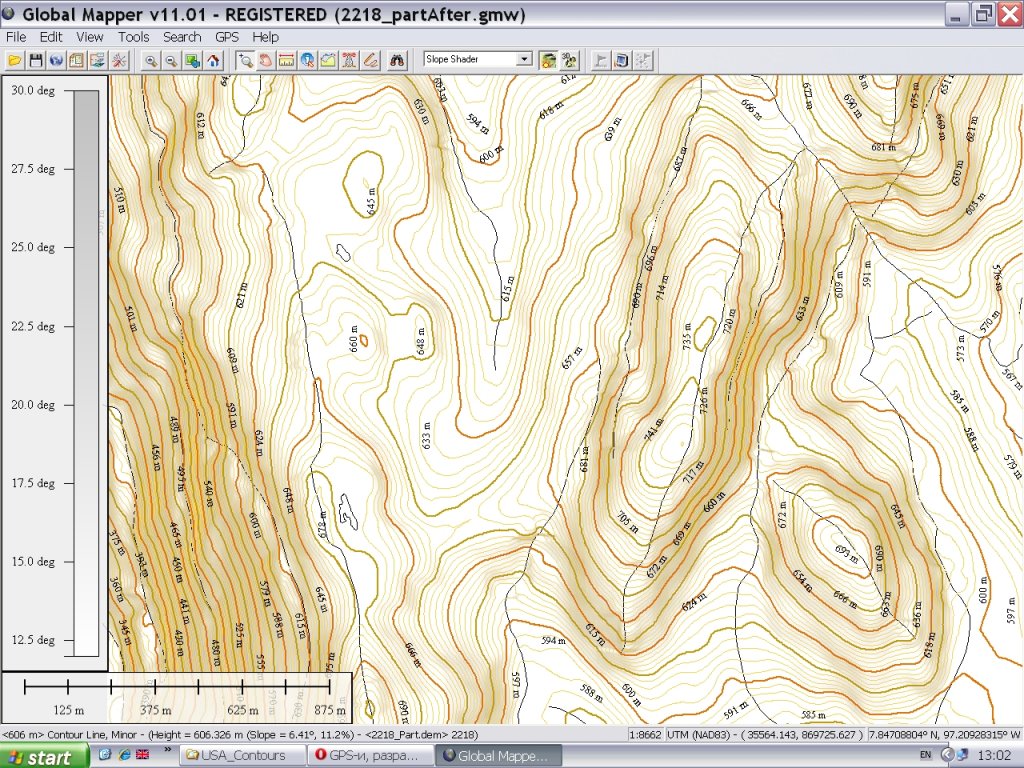Select the Pan hand grab tool
Viewport: 1024px width, 768px height.
(265, 60)
